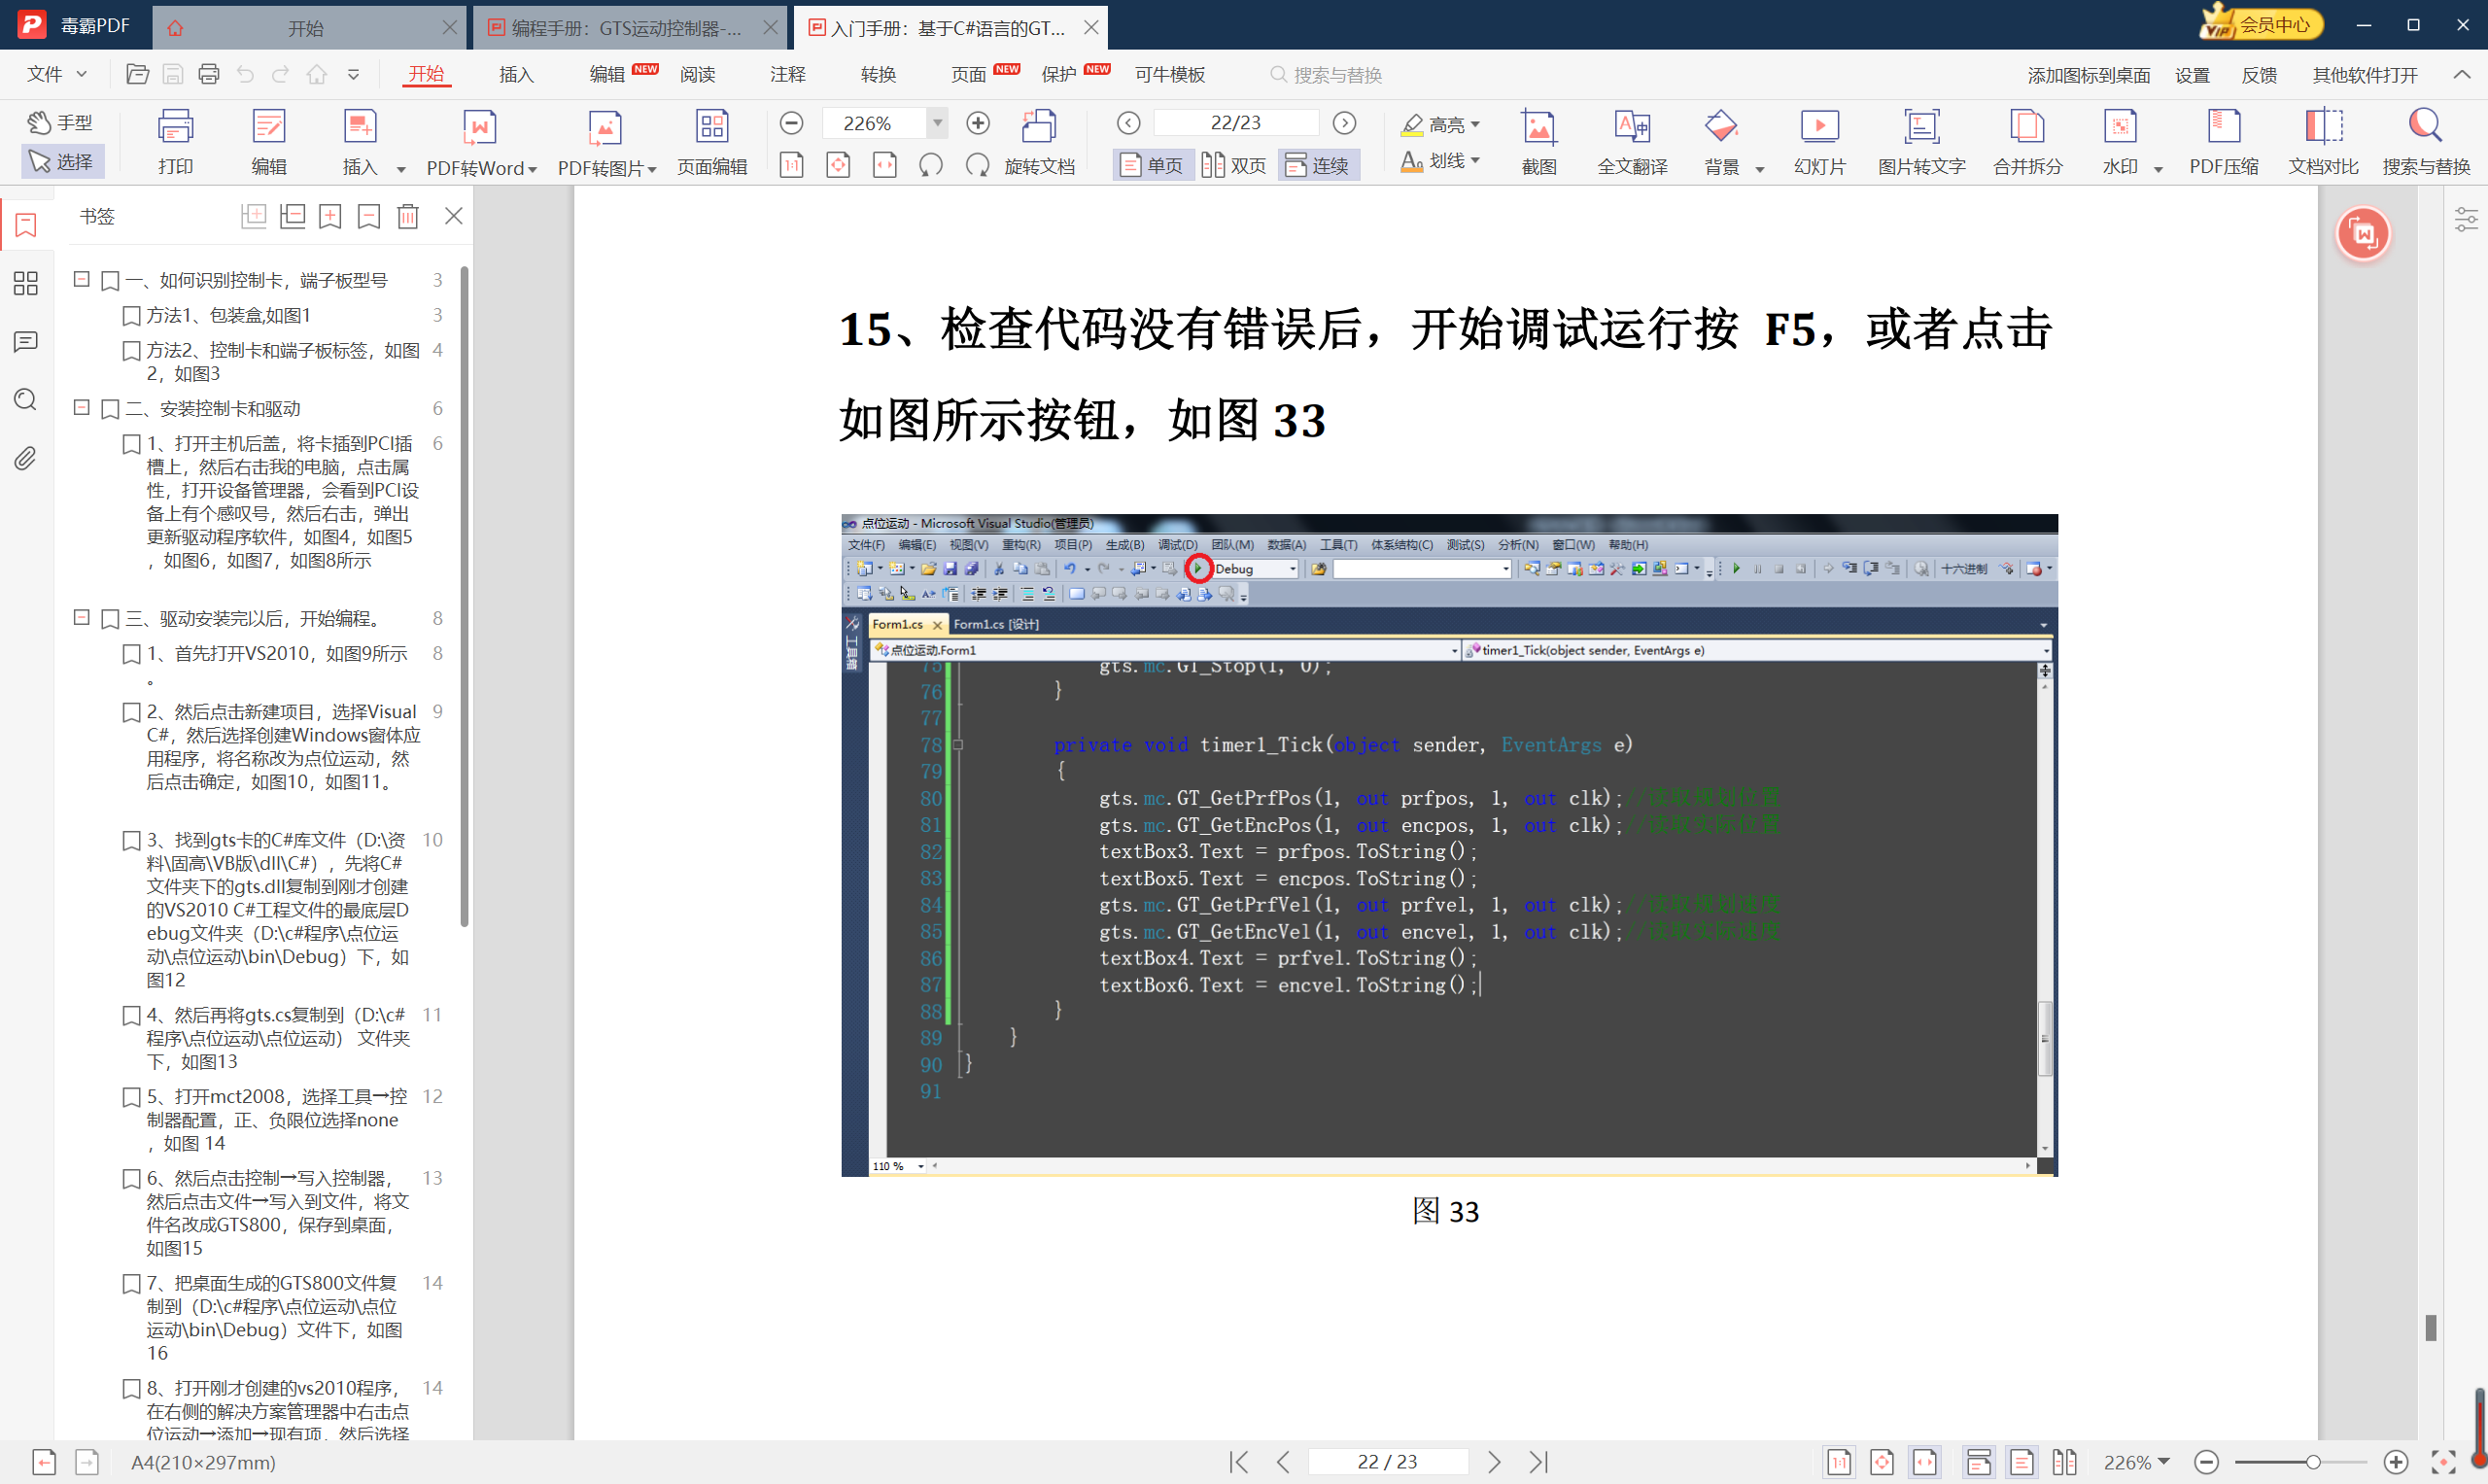
Task: Open the thumbnails panel in left sidebar
Action: (x=26, y=284)
